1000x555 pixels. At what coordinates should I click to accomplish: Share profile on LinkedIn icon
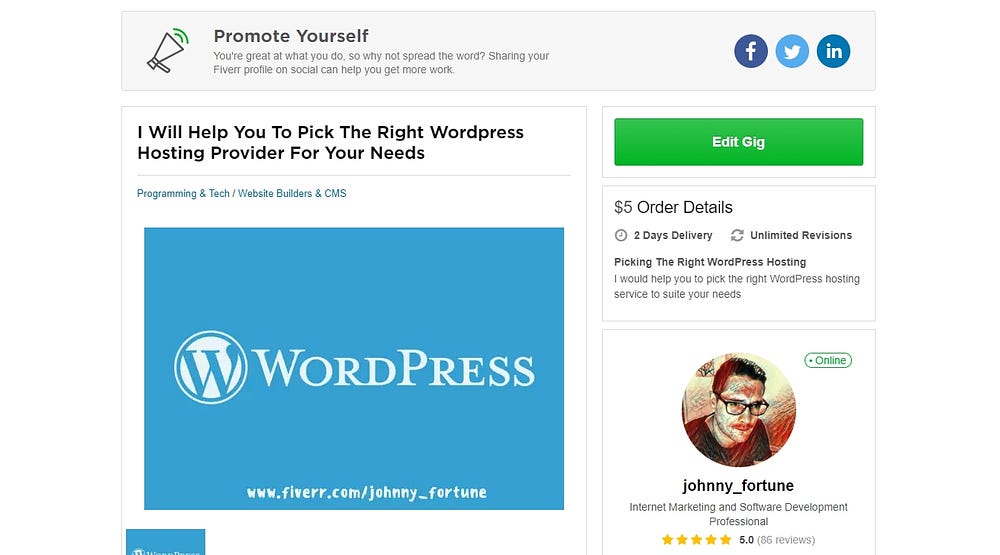coord(834,51)
